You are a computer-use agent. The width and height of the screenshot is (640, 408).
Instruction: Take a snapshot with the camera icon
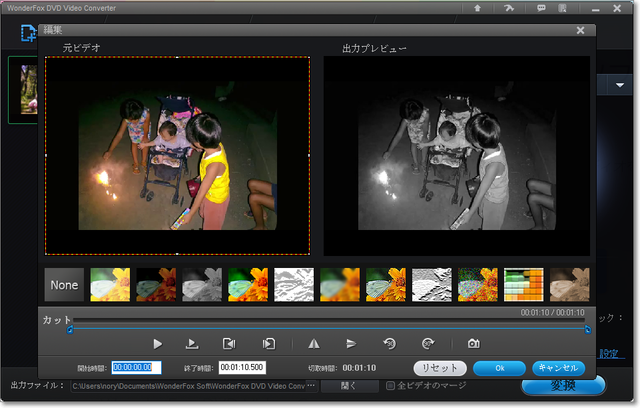point(474,343)
